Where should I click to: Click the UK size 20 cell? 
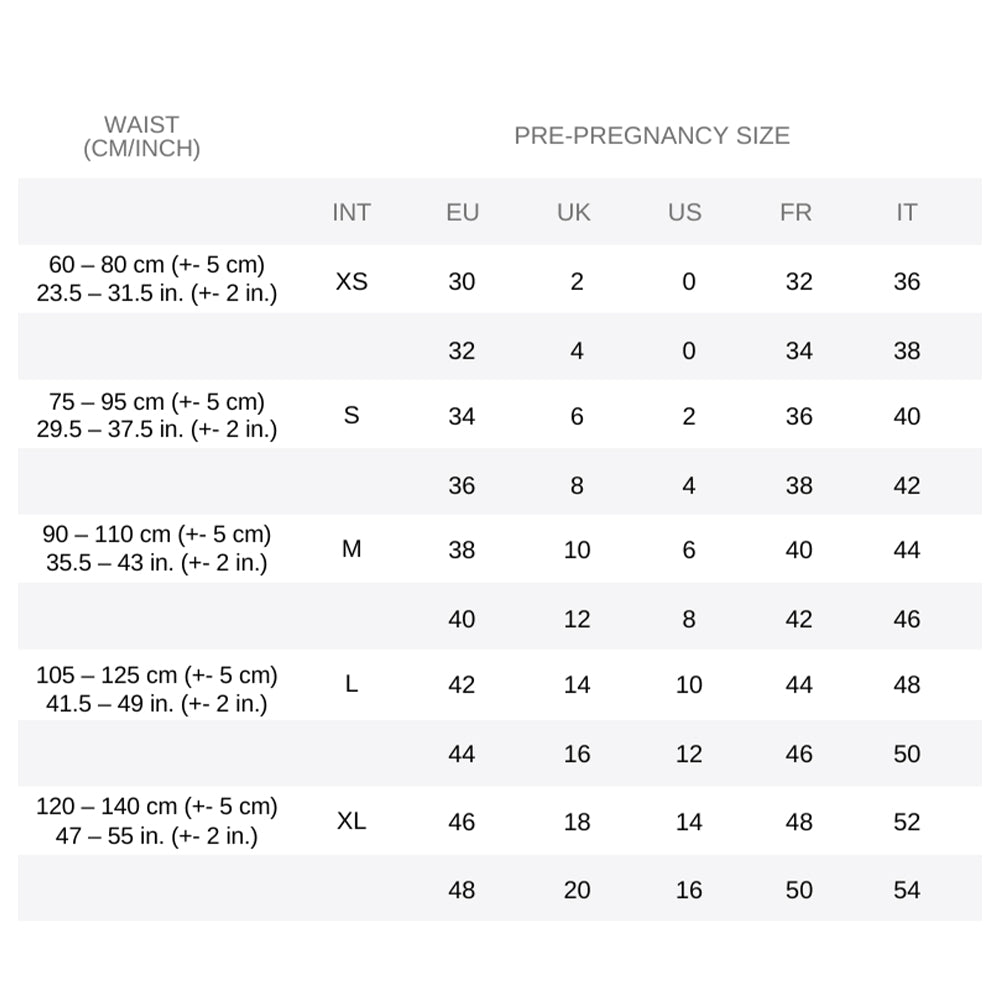click(x=577, y=890)
